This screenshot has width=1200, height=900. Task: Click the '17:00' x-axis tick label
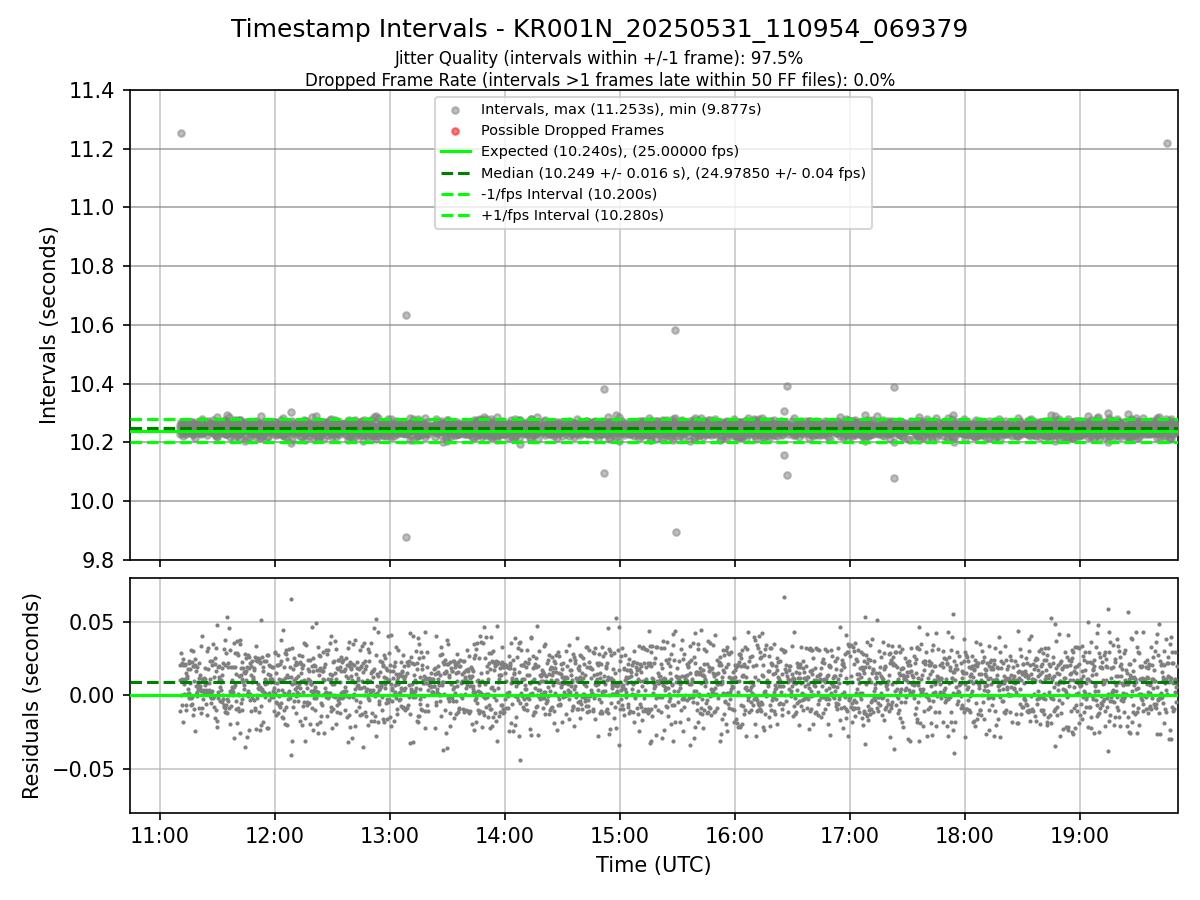click(849, 835)
